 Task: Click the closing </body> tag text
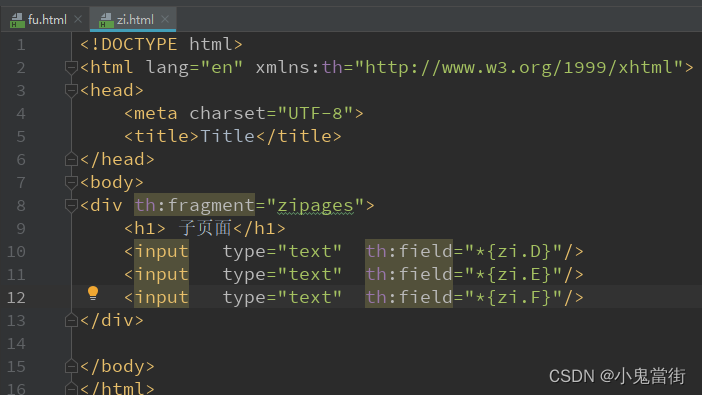pos(117,367)
